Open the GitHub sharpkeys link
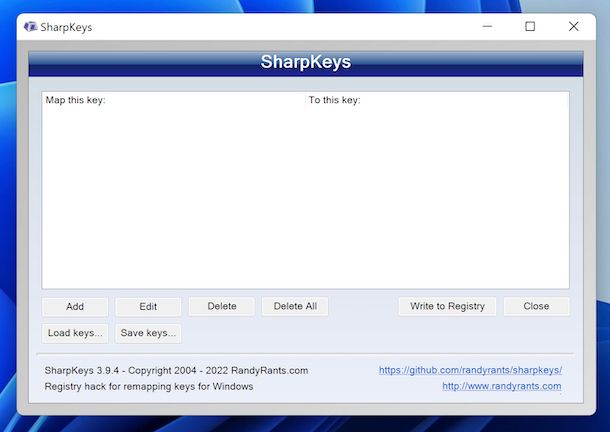 470,370
